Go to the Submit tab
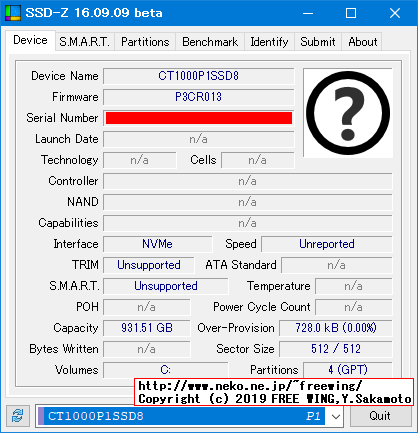 click(x=318, y=42)
